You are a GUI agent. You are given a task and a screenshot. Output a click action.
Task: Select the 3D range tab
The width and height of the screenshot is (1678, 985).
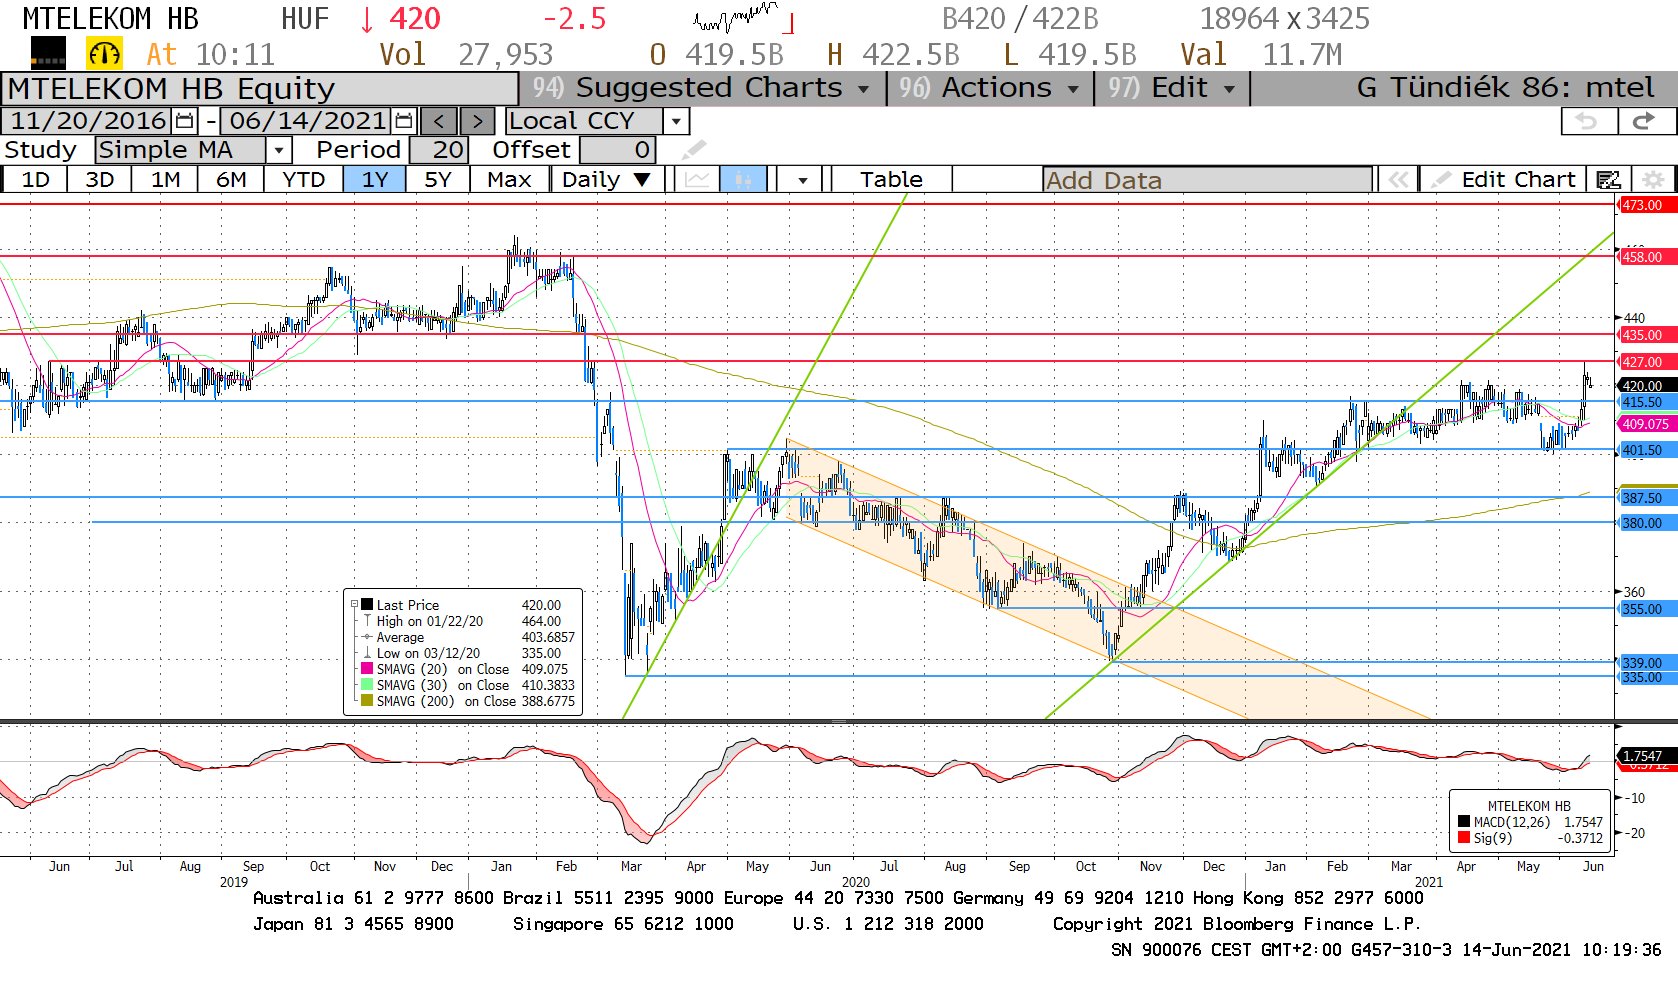(99, 179)
